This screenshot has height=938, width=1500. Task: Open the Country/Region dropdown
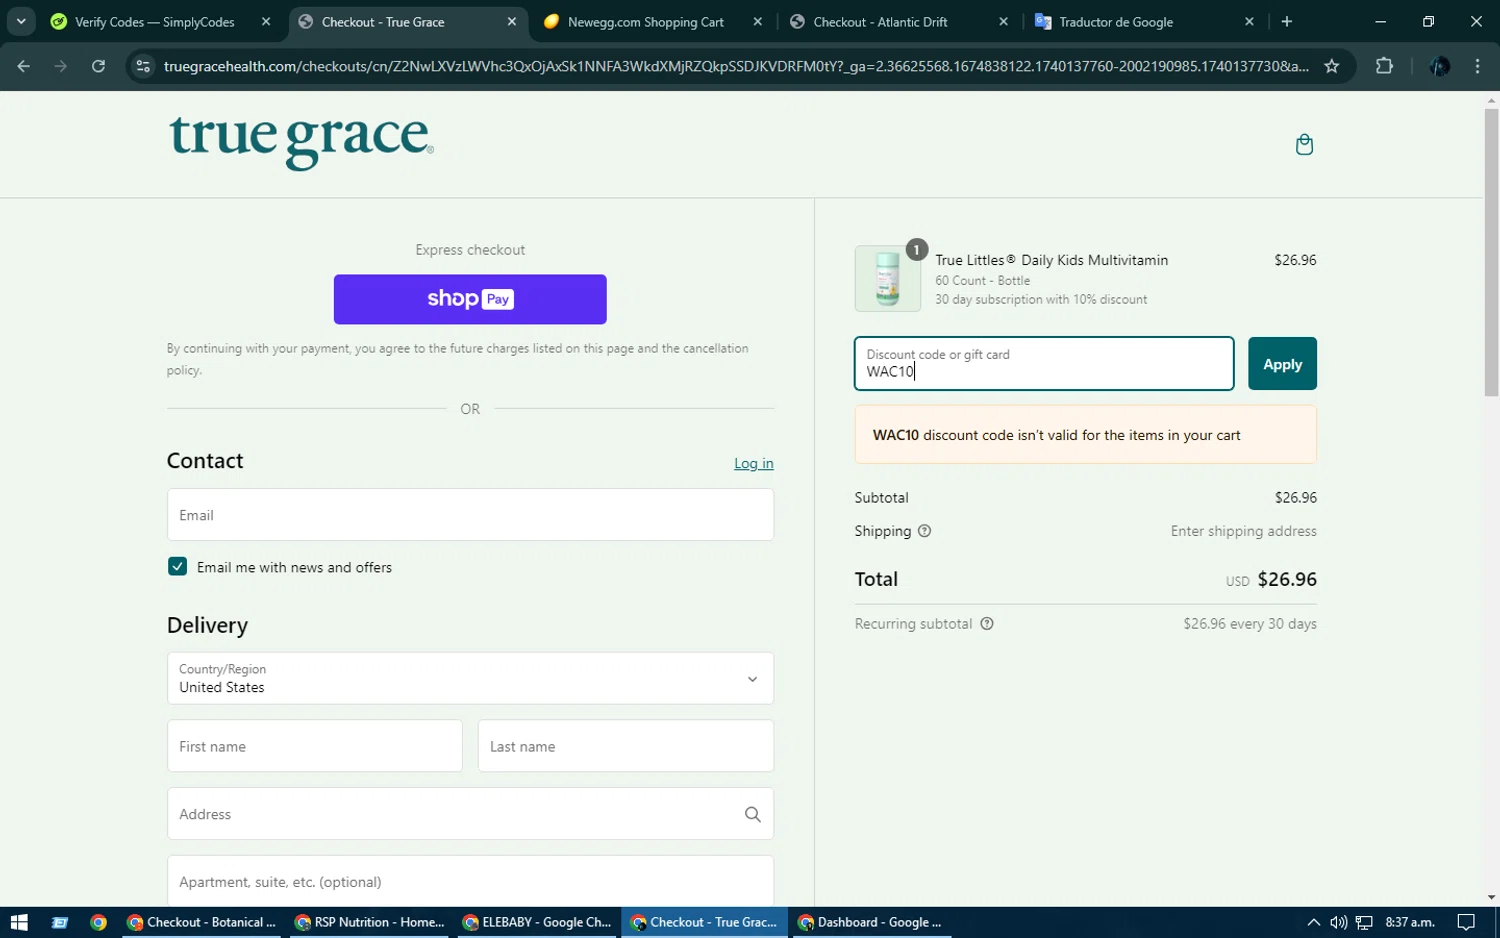click(x=470, y=678)
